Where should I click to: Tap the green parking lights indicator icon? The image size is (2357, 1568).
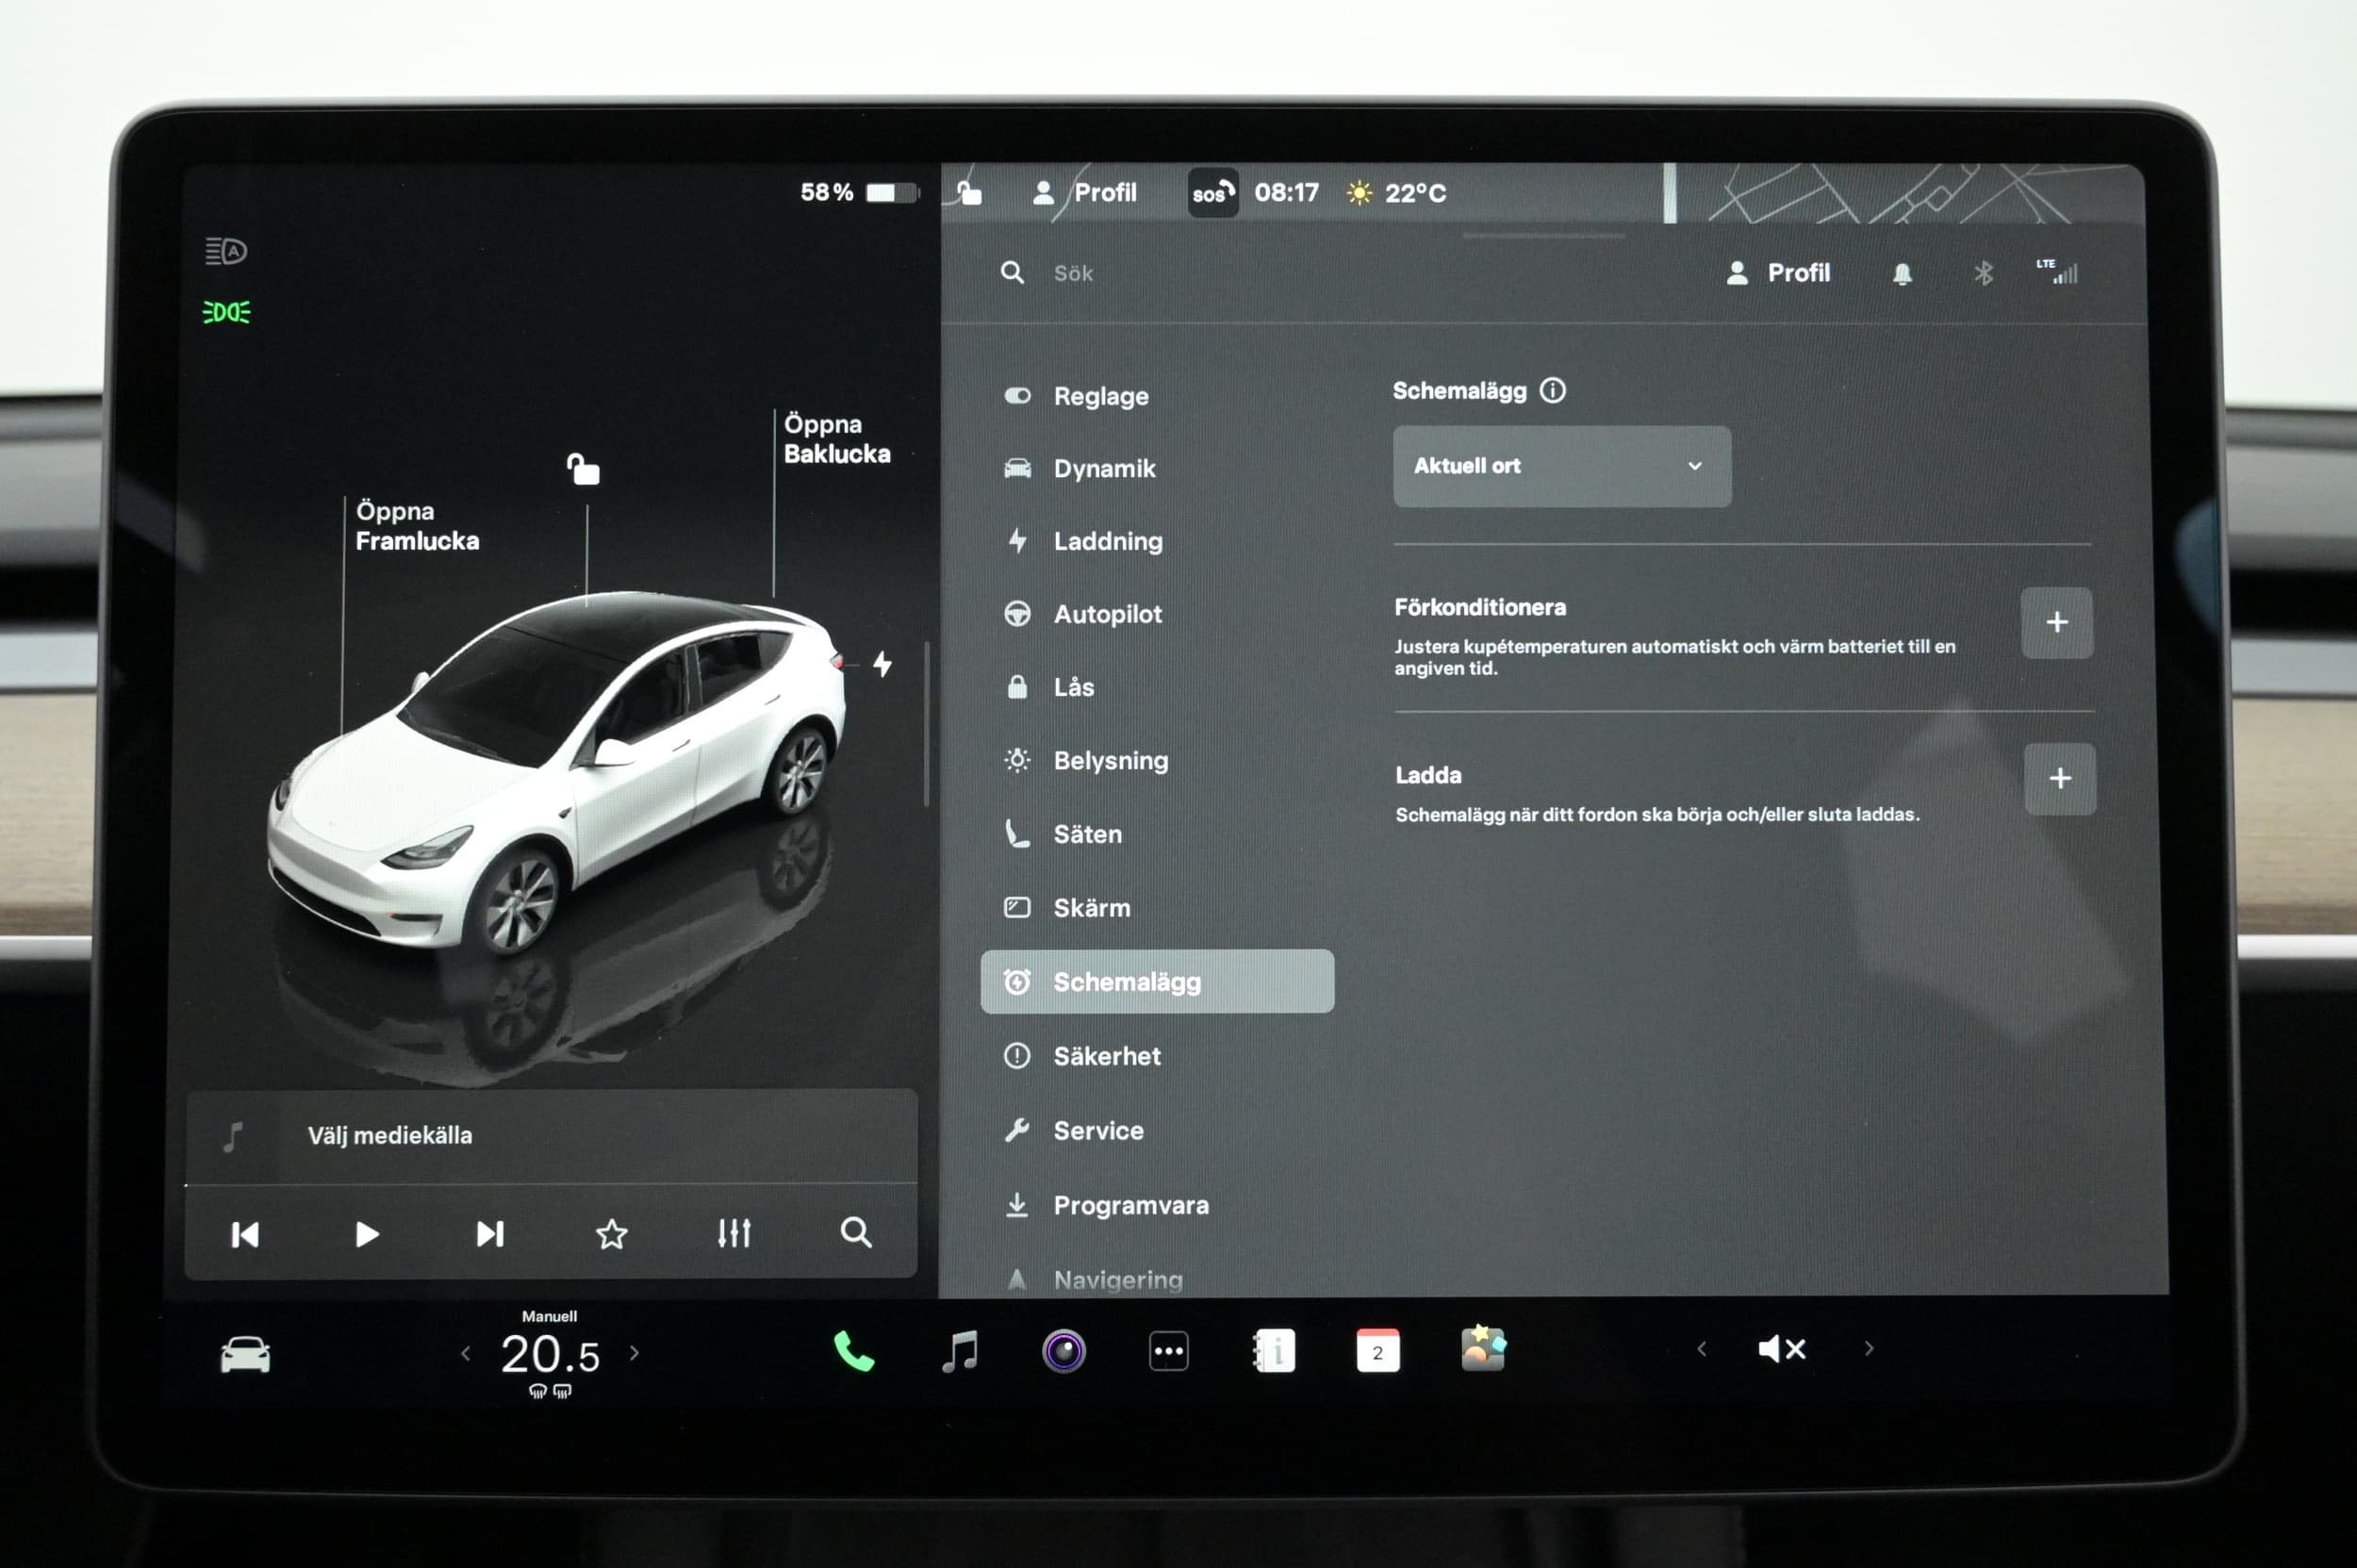[227, 312]
